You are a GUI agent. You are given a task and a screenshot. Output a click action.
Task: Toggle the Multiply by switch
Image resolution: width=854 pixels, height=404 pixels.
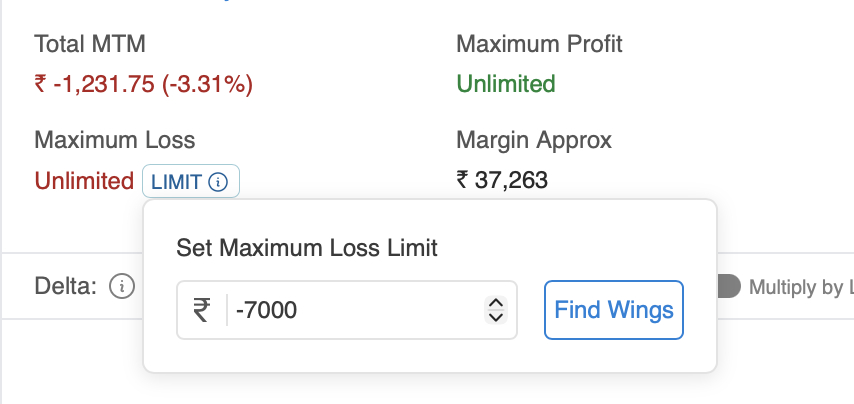tap(728, 287)
